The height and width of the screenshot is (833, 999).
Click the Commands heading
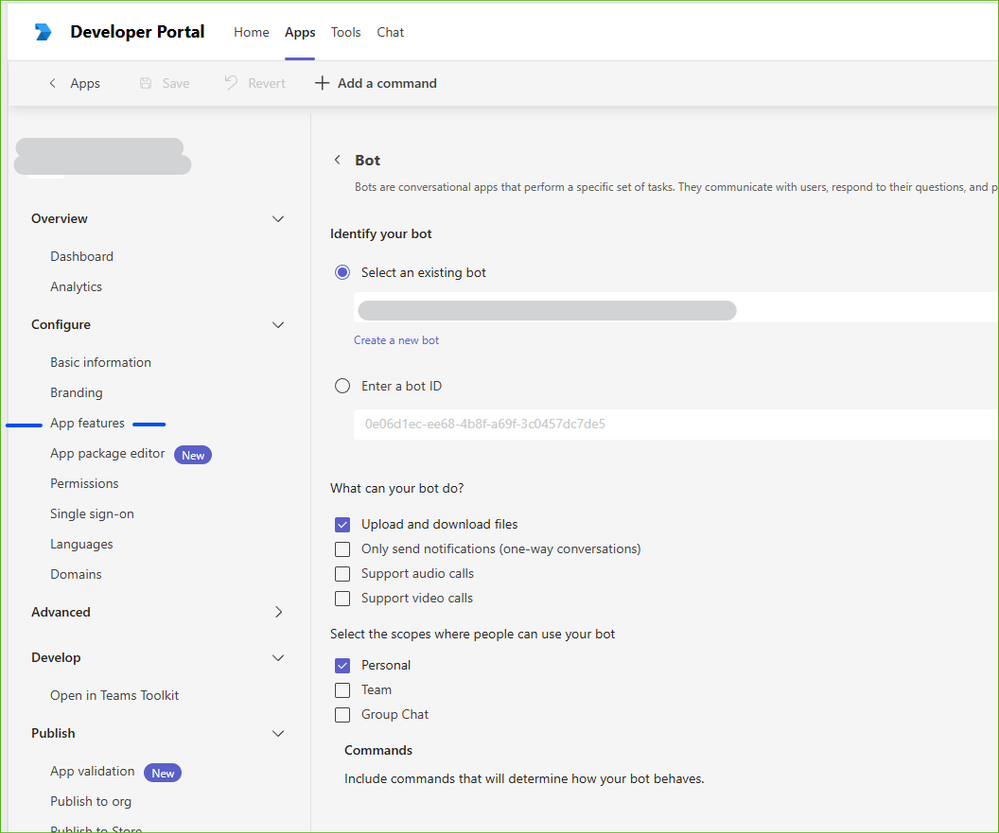378,751
